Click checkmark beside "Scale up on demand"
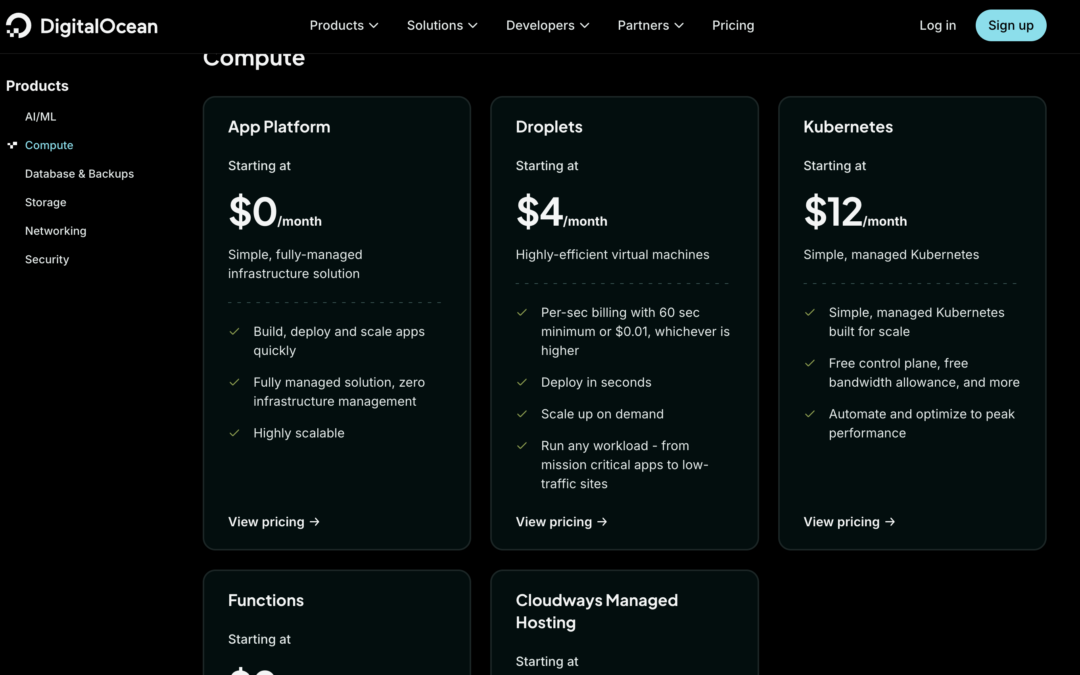Image resolution: width=1080 pixels, height=675 pixels. pos(522,414)
